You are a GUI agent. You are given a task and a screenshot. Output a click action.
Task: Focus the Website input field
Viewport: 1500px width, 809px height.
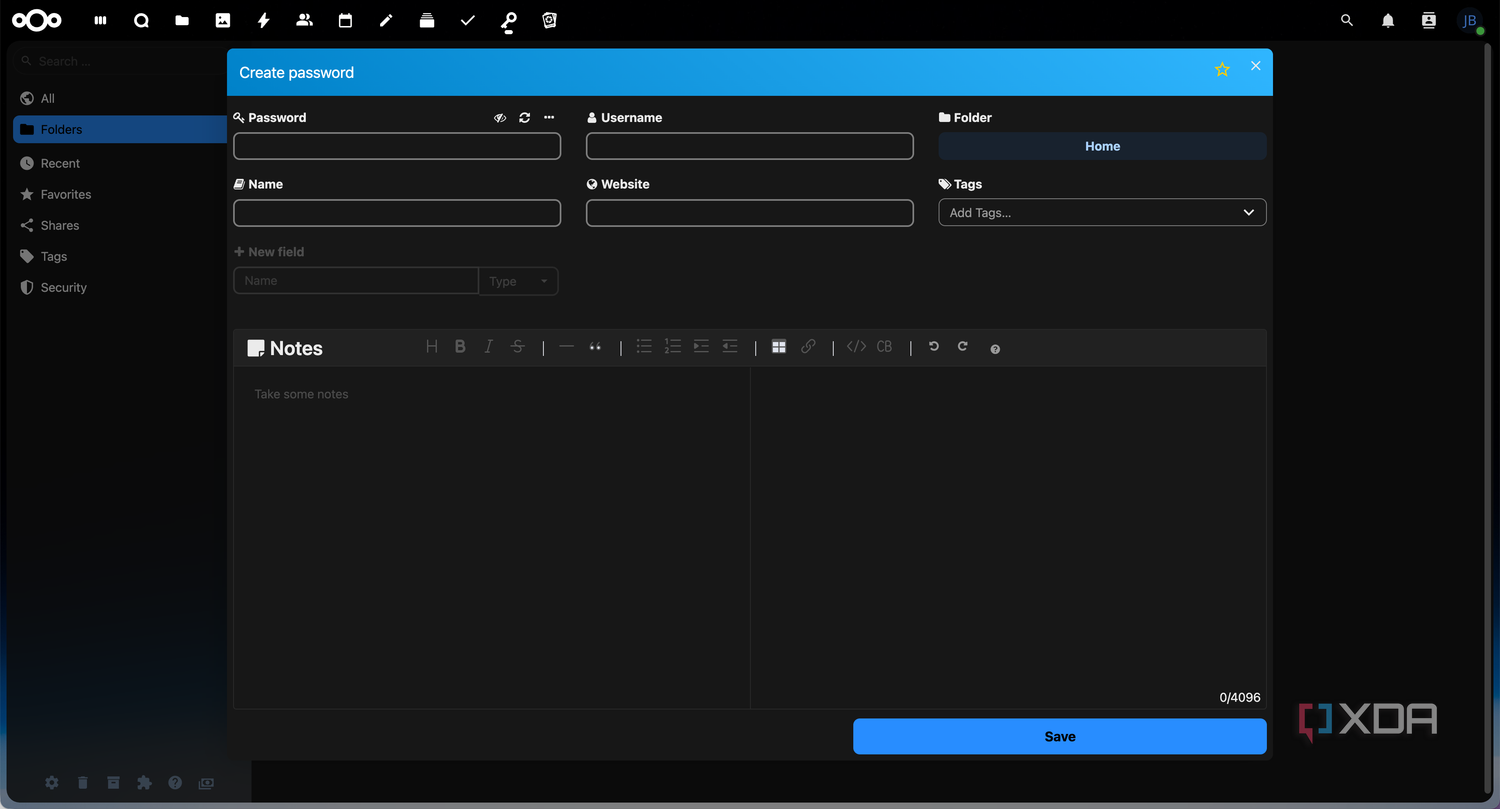(x=750, y=213)
